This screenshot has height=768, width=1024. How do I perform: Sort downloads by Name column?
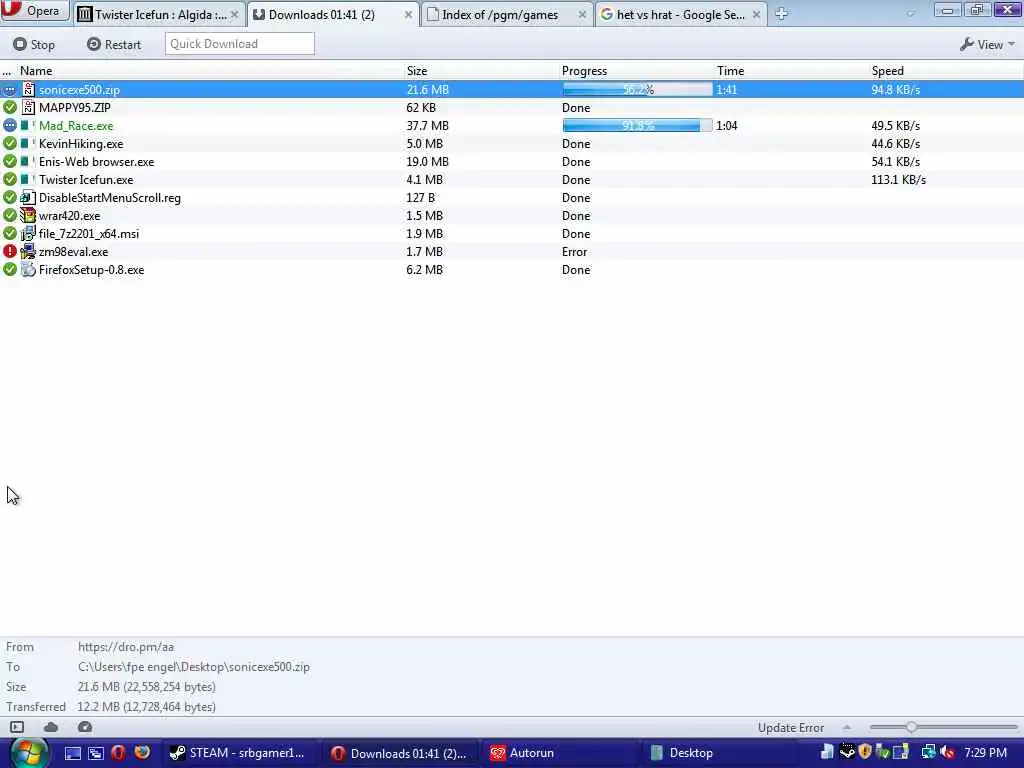[x=36, y=71]
